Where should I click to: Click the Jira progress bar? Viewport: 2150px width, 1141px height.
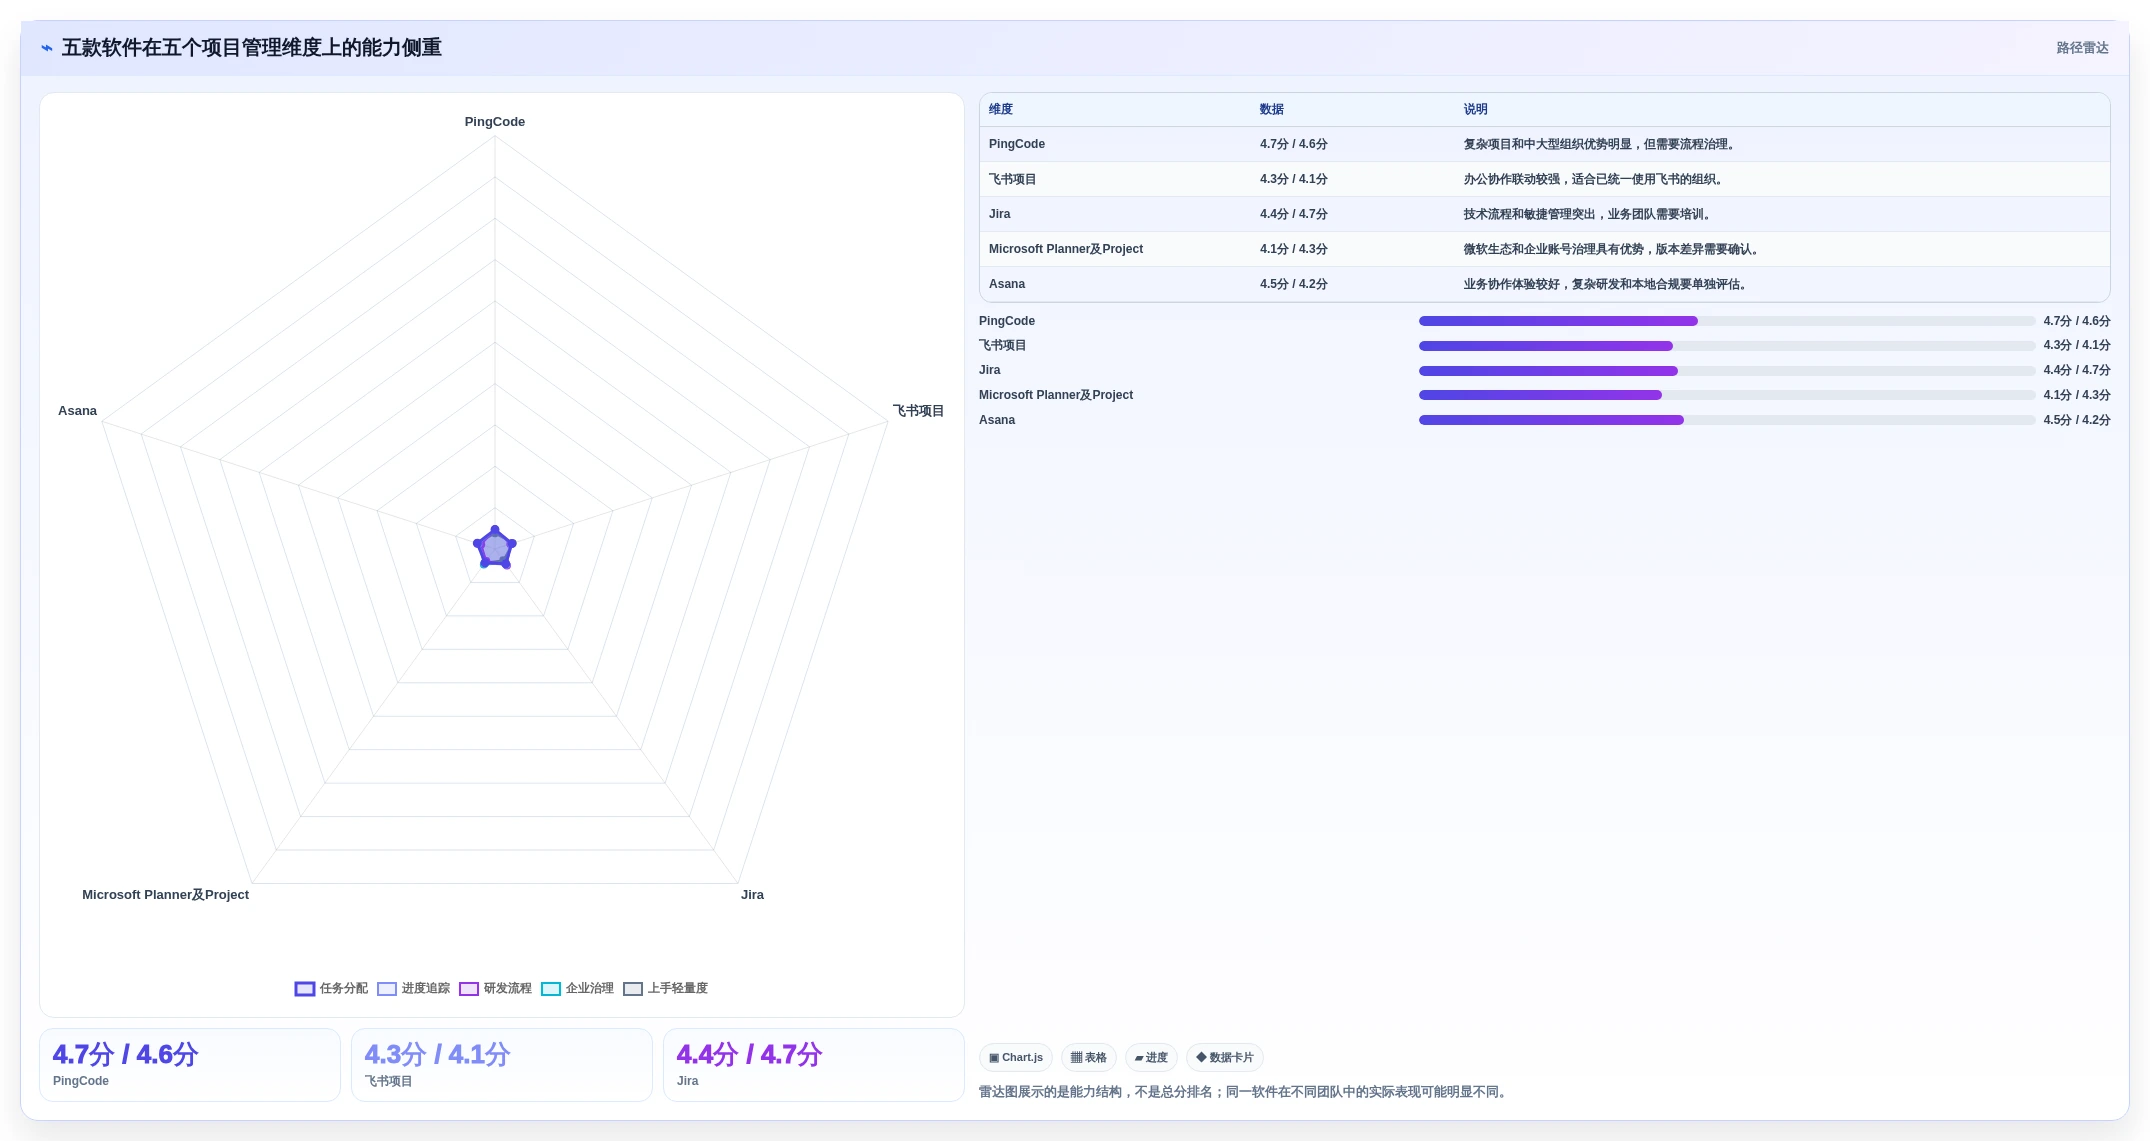(1727, 371)
